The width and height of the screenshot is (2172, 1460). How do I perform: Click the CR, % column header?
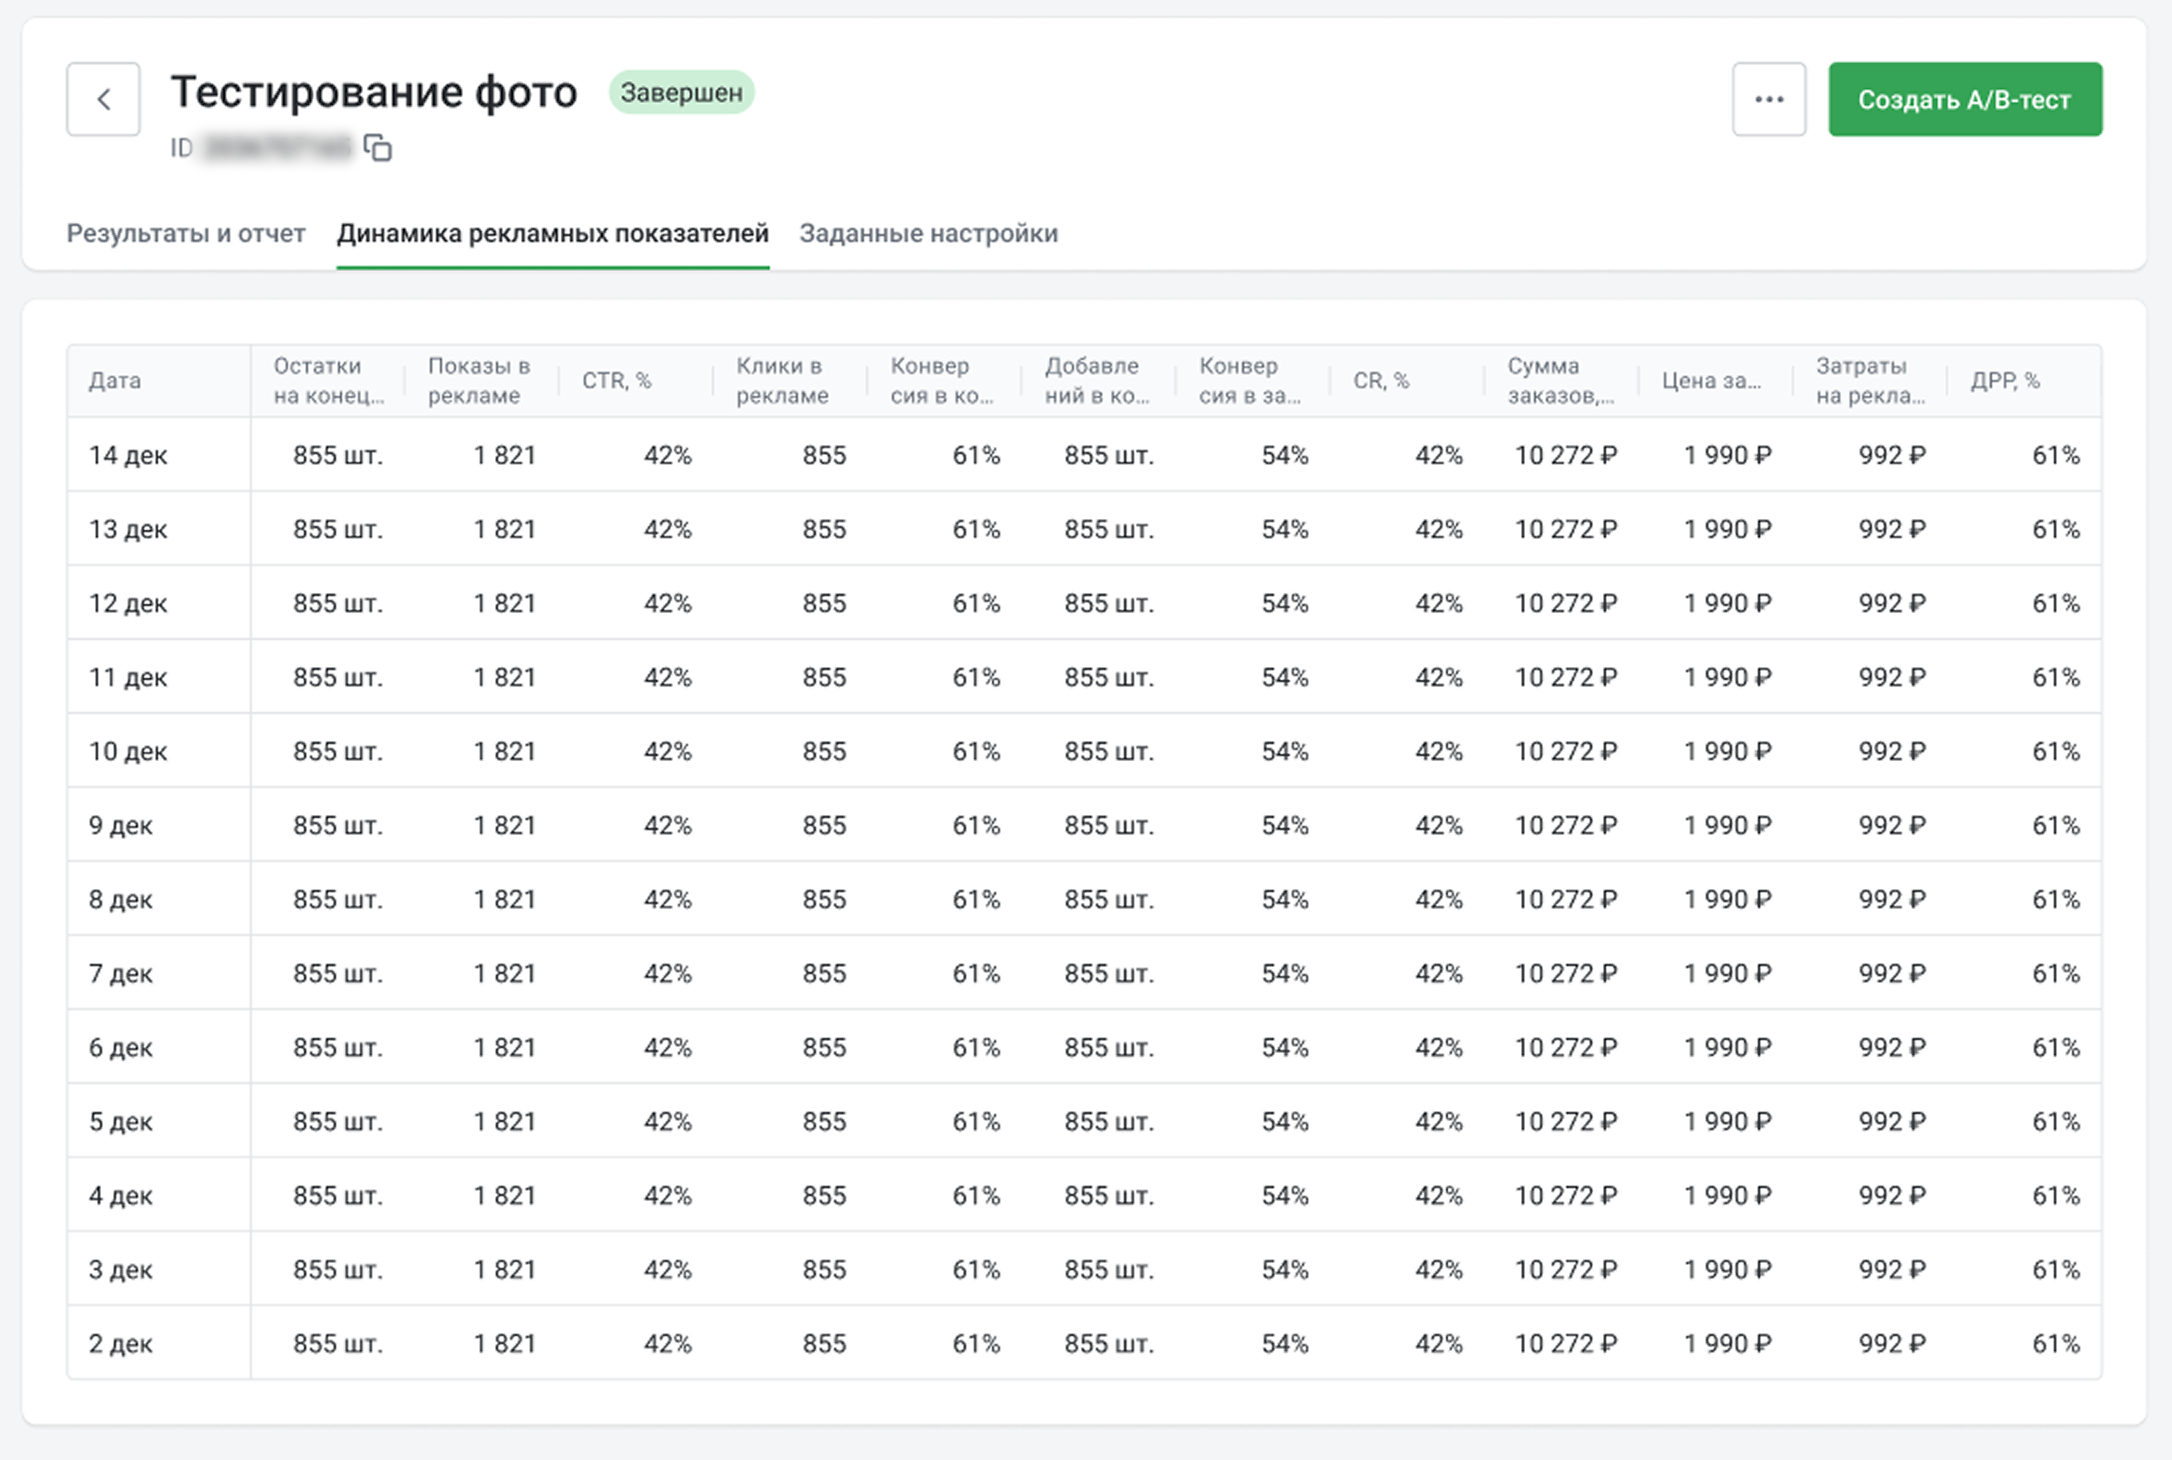coord(1380,381)
